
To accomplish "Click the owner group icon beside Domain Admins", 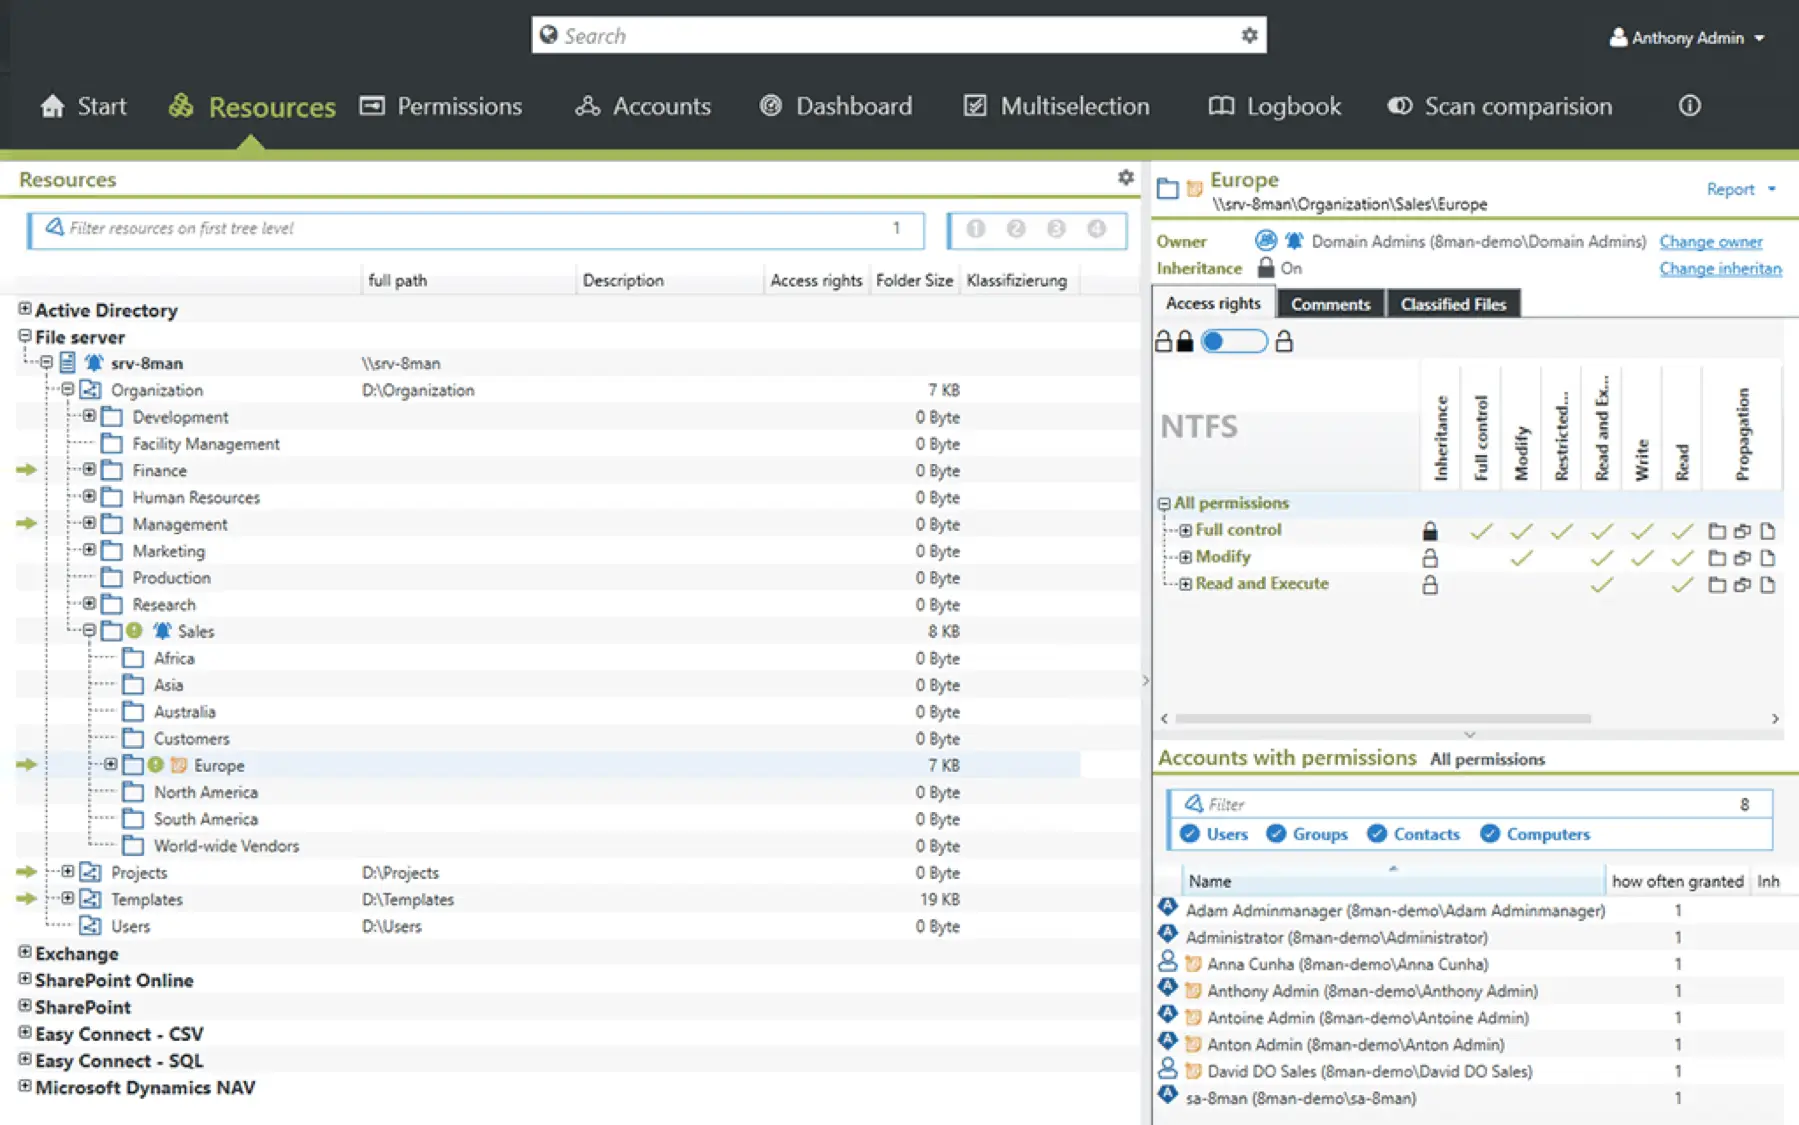I will (1266, 241).
